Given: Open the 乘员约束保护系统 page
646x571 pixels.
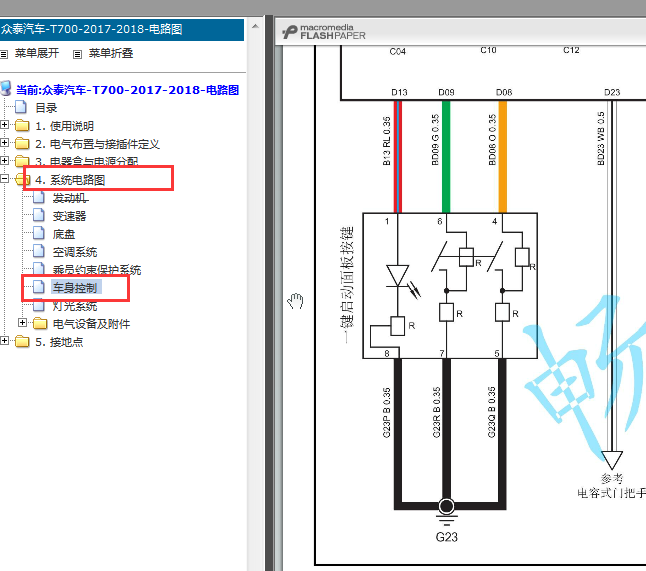Looking at the screenshot, I should click(x=97, y=270).
